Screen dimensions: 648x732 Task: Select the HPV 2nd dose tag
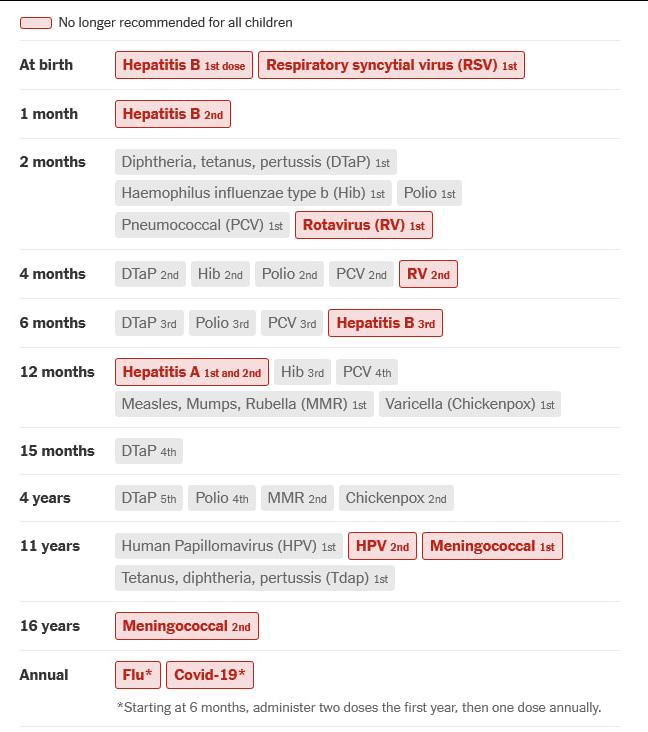(383, 546)
